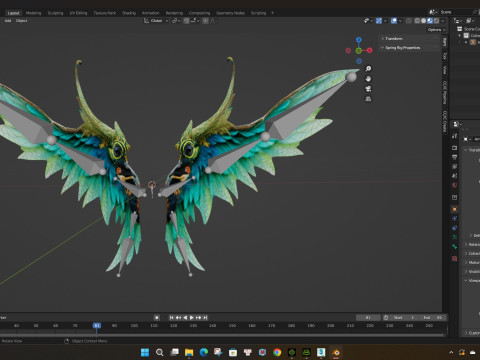Click the current frame number field
This screenshot has height=360, width=480.
tap(368, 317)
